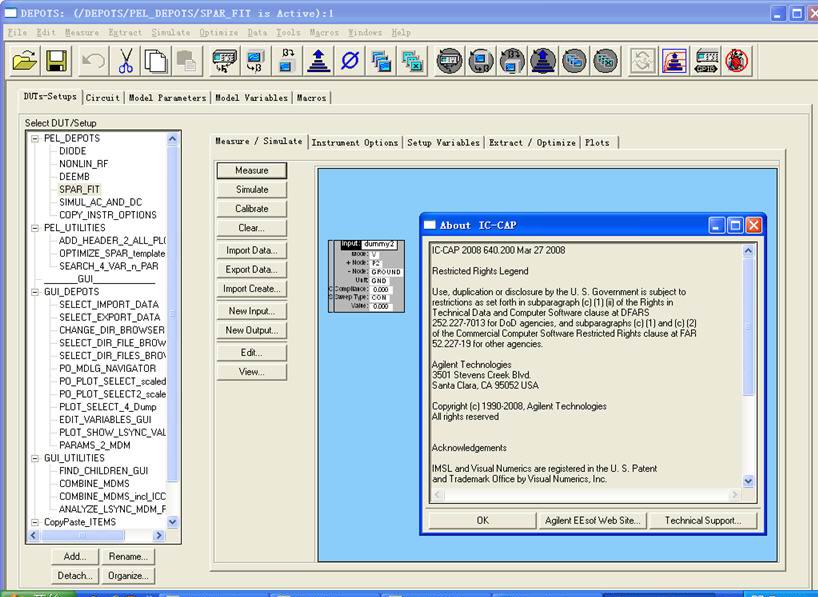Screen dimensions: 818x597
Task: Click the round close-all-plots icon
Action: [x=606, y=61]
